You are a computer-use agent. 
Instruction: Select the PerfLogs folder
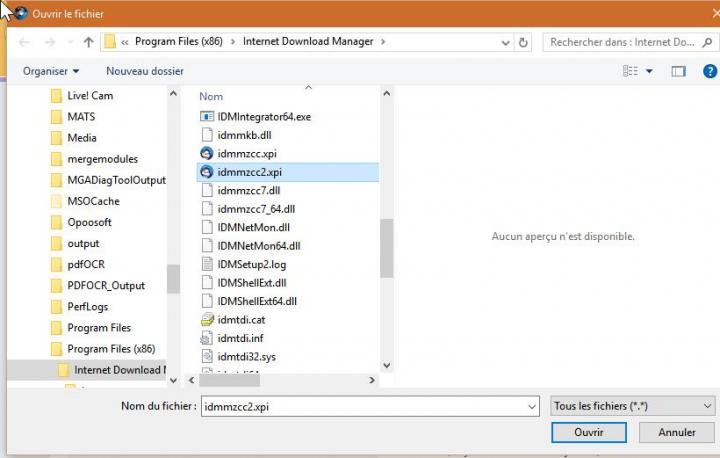pyautogui.click(x=80, y=307)
